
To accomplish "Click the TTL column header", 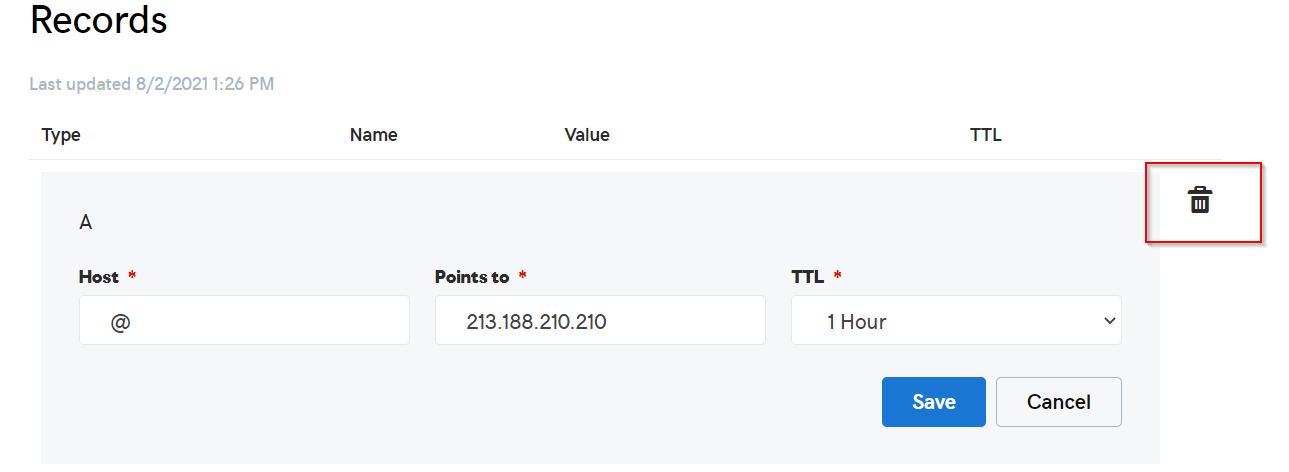I will click(x=985, y=135).
